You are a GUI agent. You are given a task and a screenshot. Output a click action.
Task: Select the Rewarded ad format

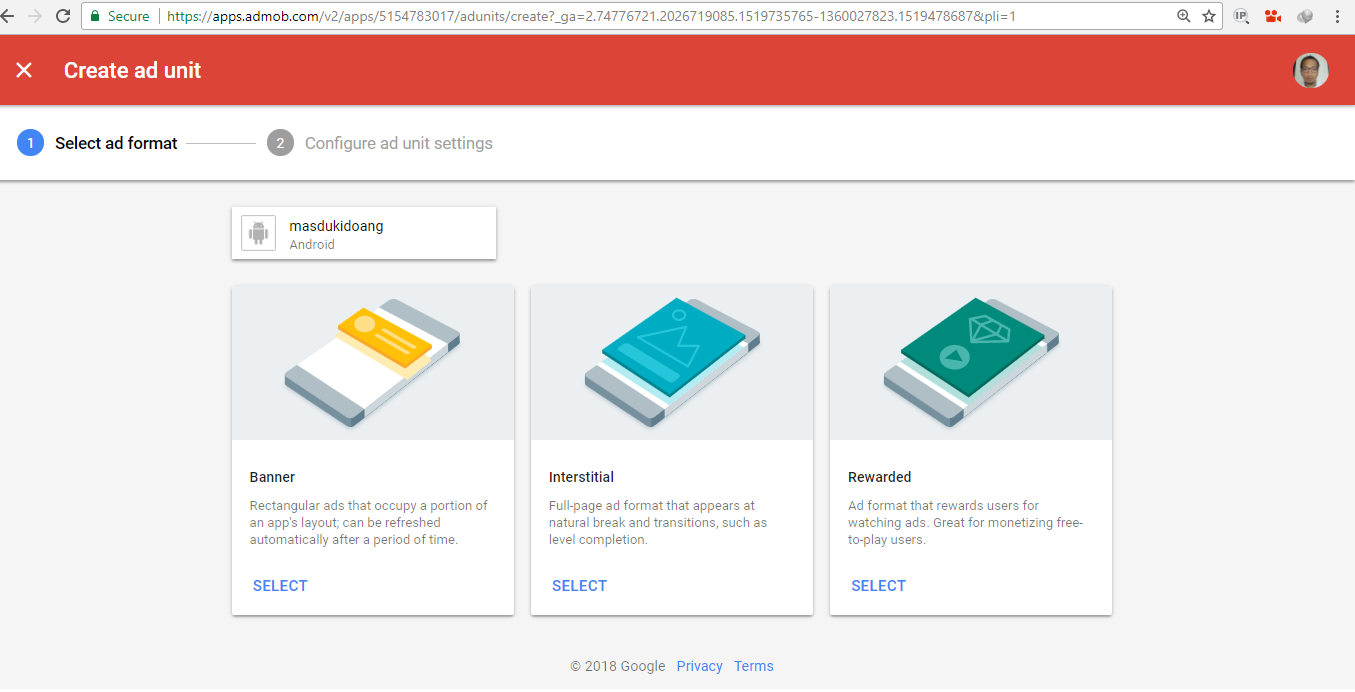(878, 585)
